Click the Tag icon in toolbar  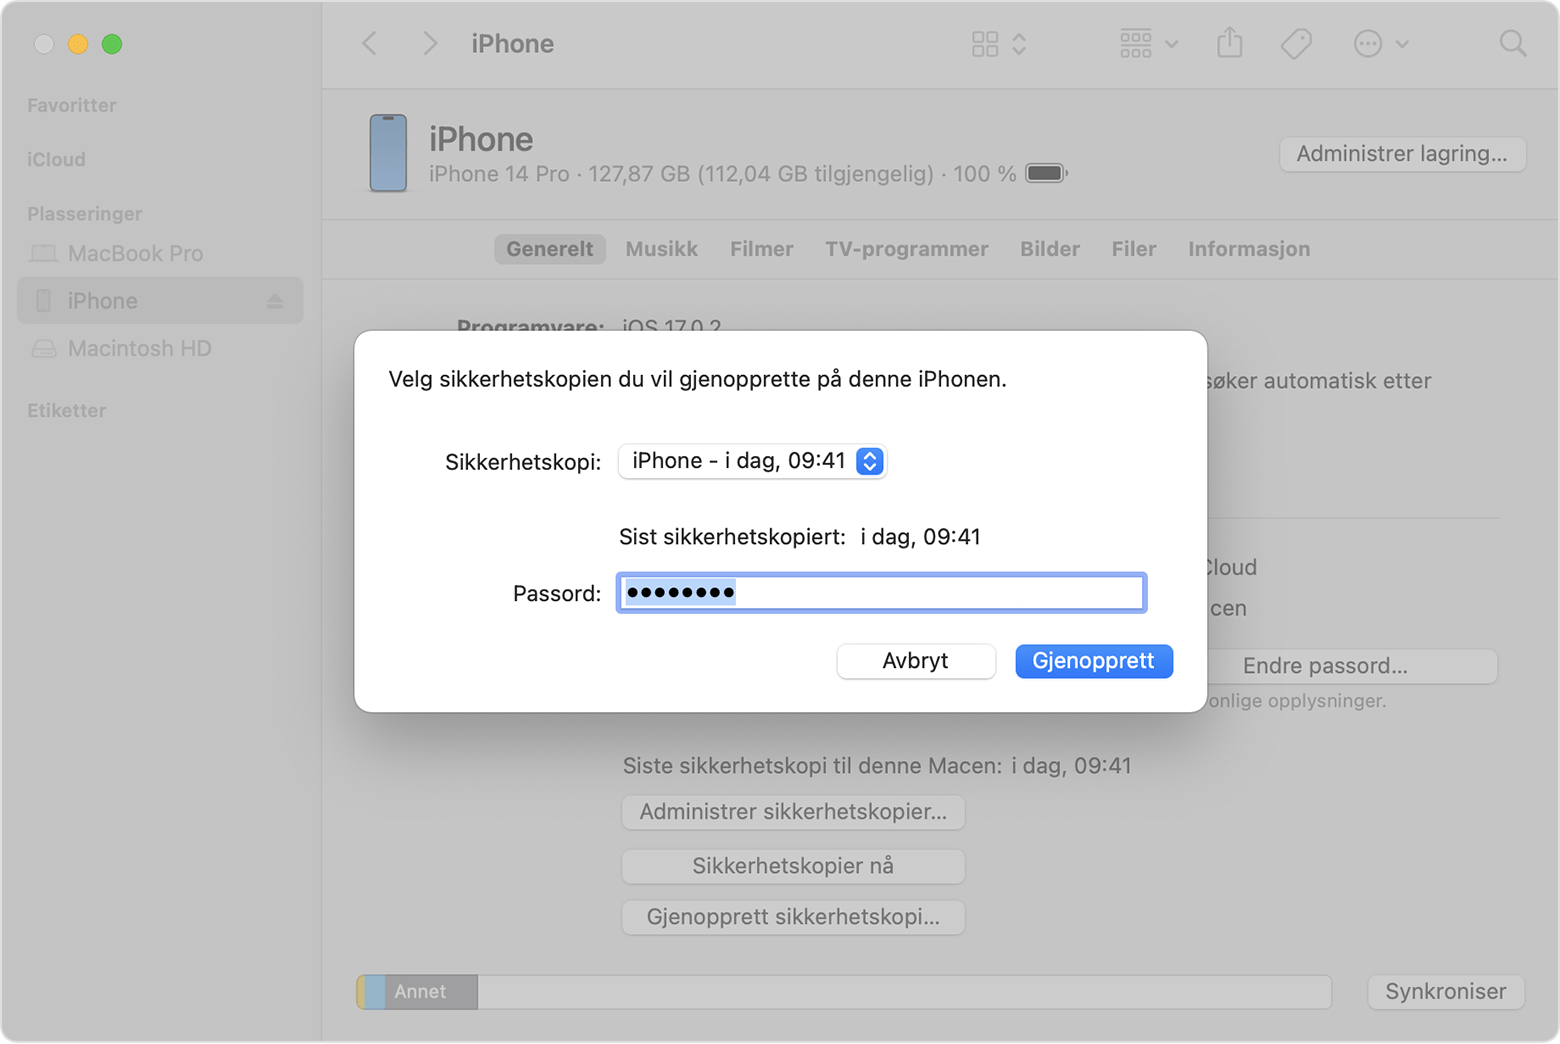click(1296, 44)
